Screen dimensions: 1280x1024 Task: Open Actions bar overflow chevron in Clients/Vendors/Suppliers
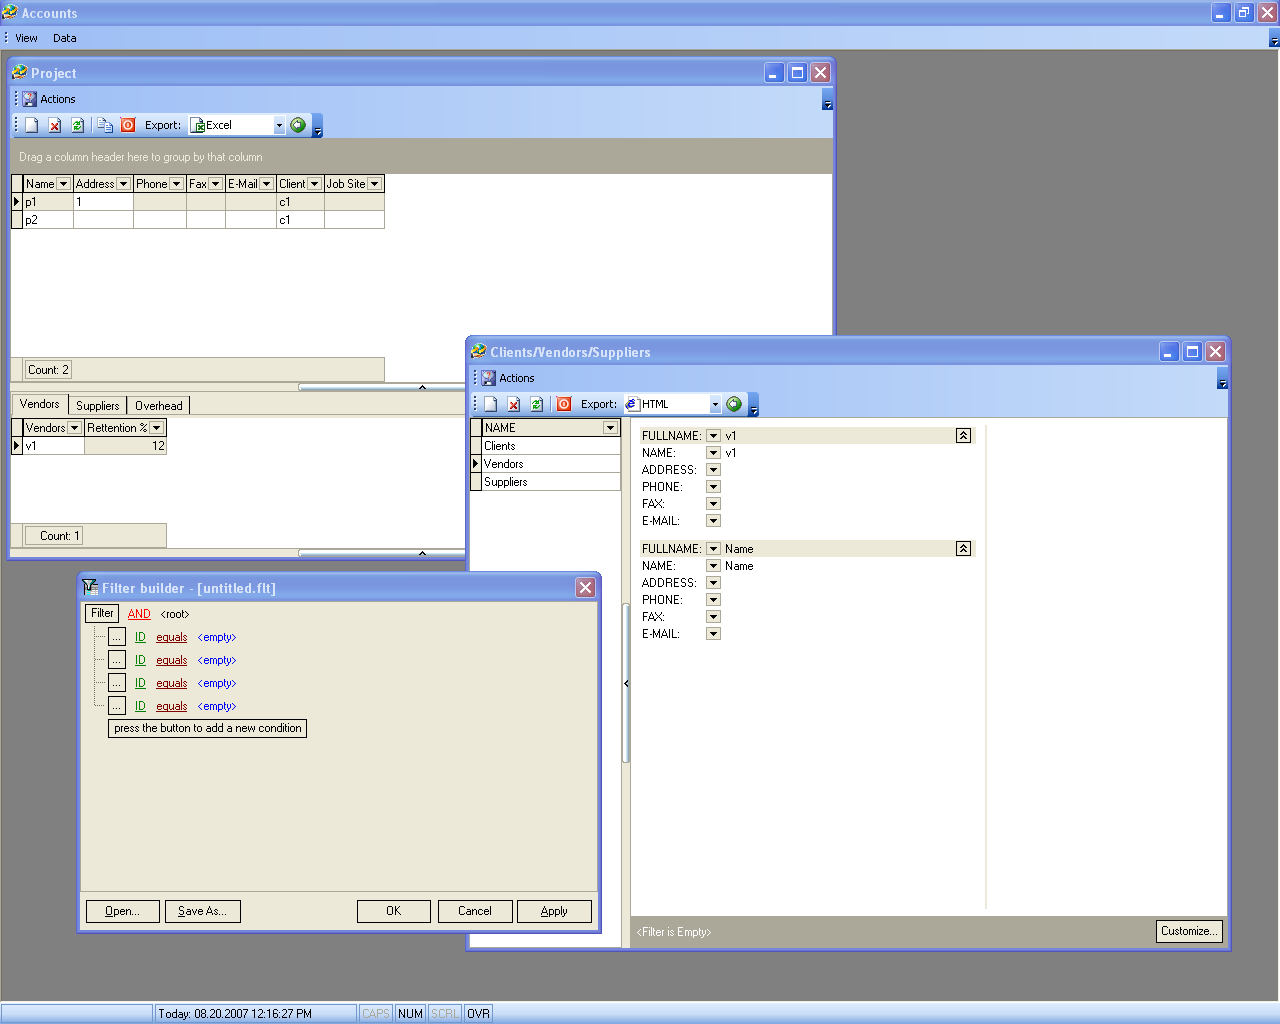click(x=1222, y=379)
